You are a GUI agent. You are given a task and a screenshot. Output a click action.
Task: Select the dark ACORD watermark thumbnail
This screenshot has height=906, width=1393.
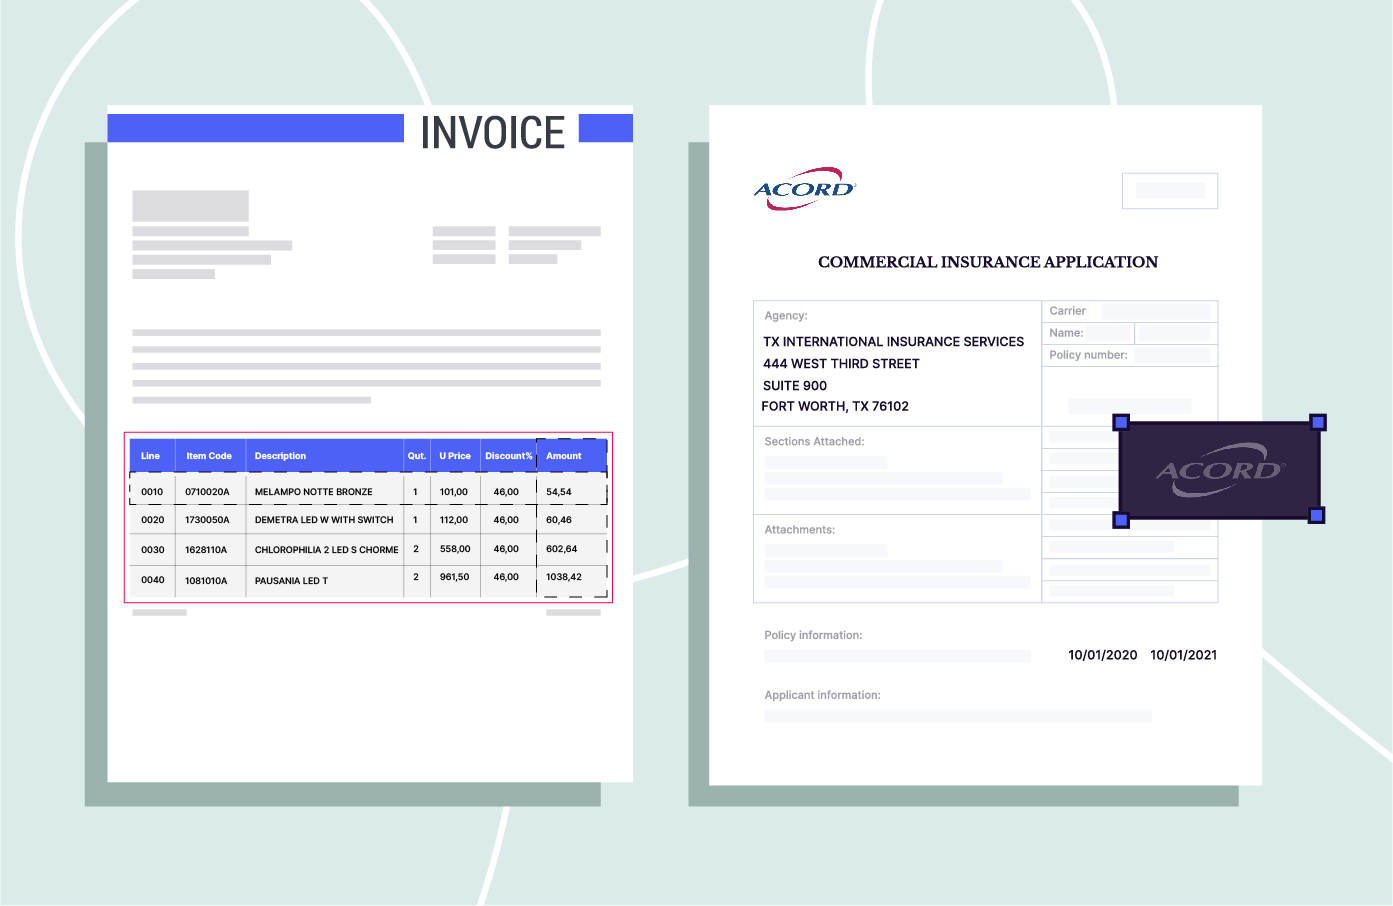coord(1220,470)
